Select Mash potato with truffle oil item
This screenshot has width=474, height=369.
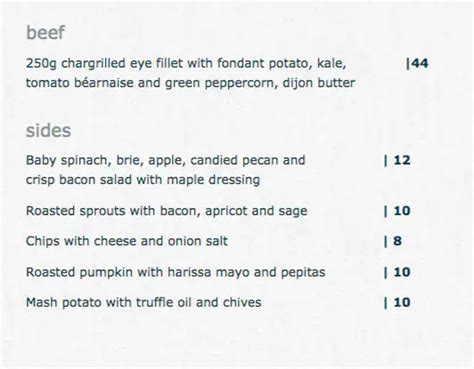[x=144, y=303]
